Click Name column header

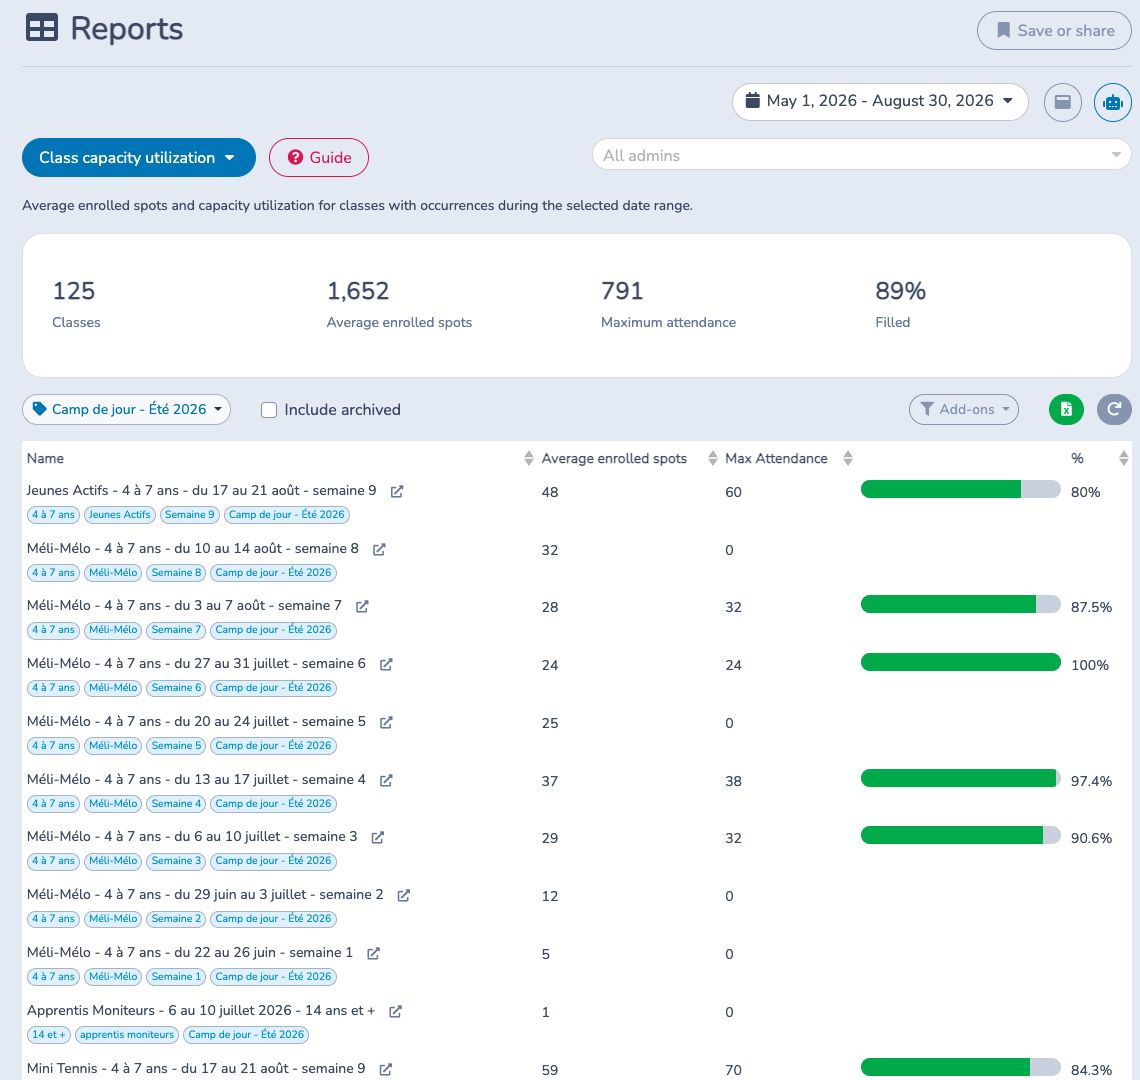pos(45,458)
